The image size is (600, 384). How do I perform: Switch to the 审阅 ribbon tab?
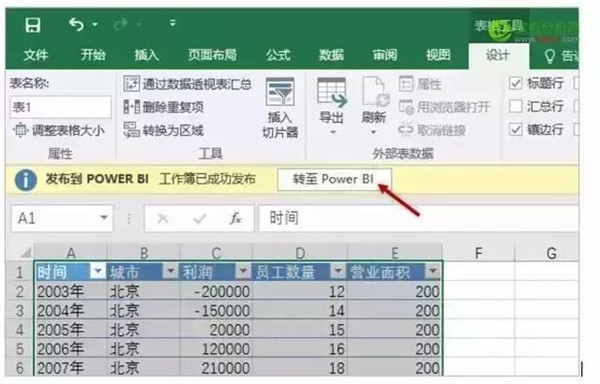385,55
